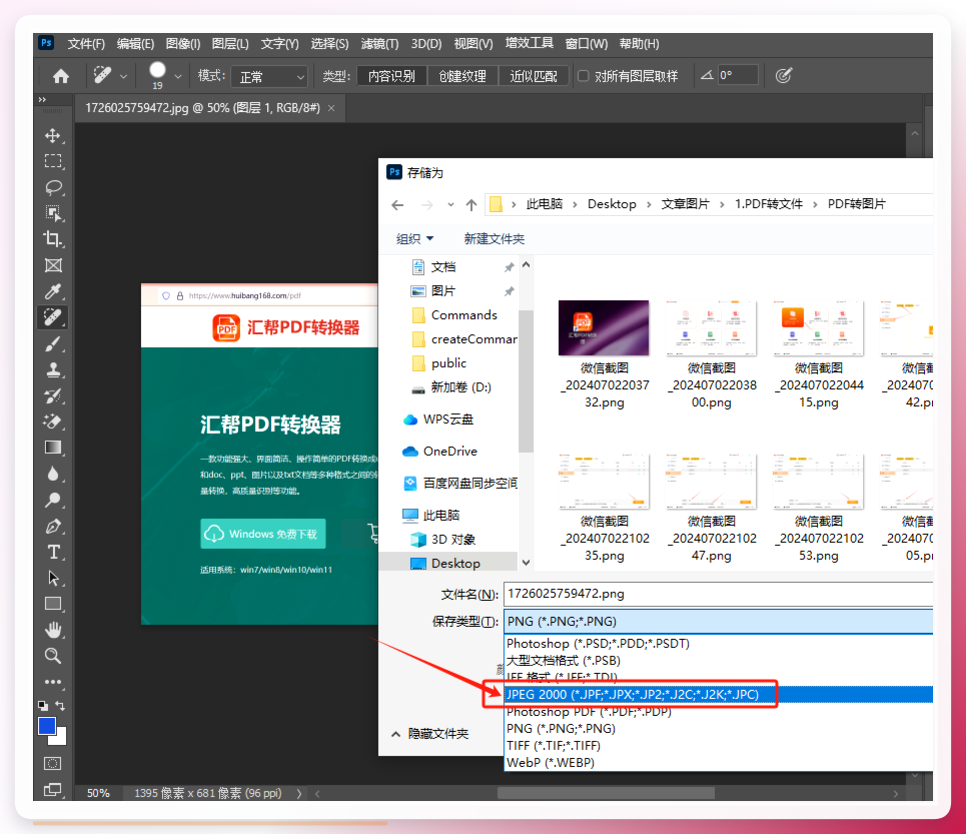Select the Lasso tool
The image size is (966, 834).
pyautogui.click(x=53, y=187)
